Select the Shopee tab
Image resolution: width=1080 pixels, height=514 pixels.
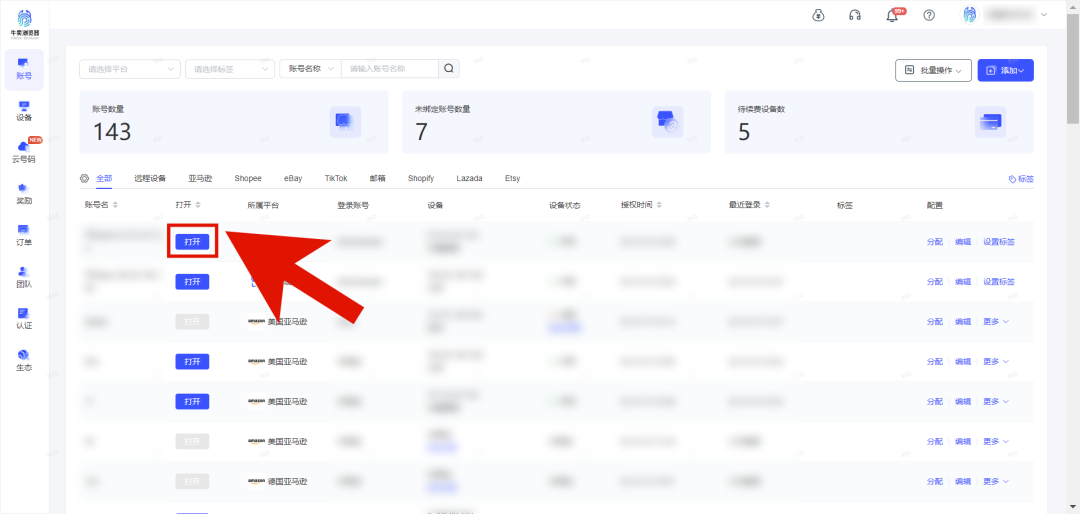248,178
